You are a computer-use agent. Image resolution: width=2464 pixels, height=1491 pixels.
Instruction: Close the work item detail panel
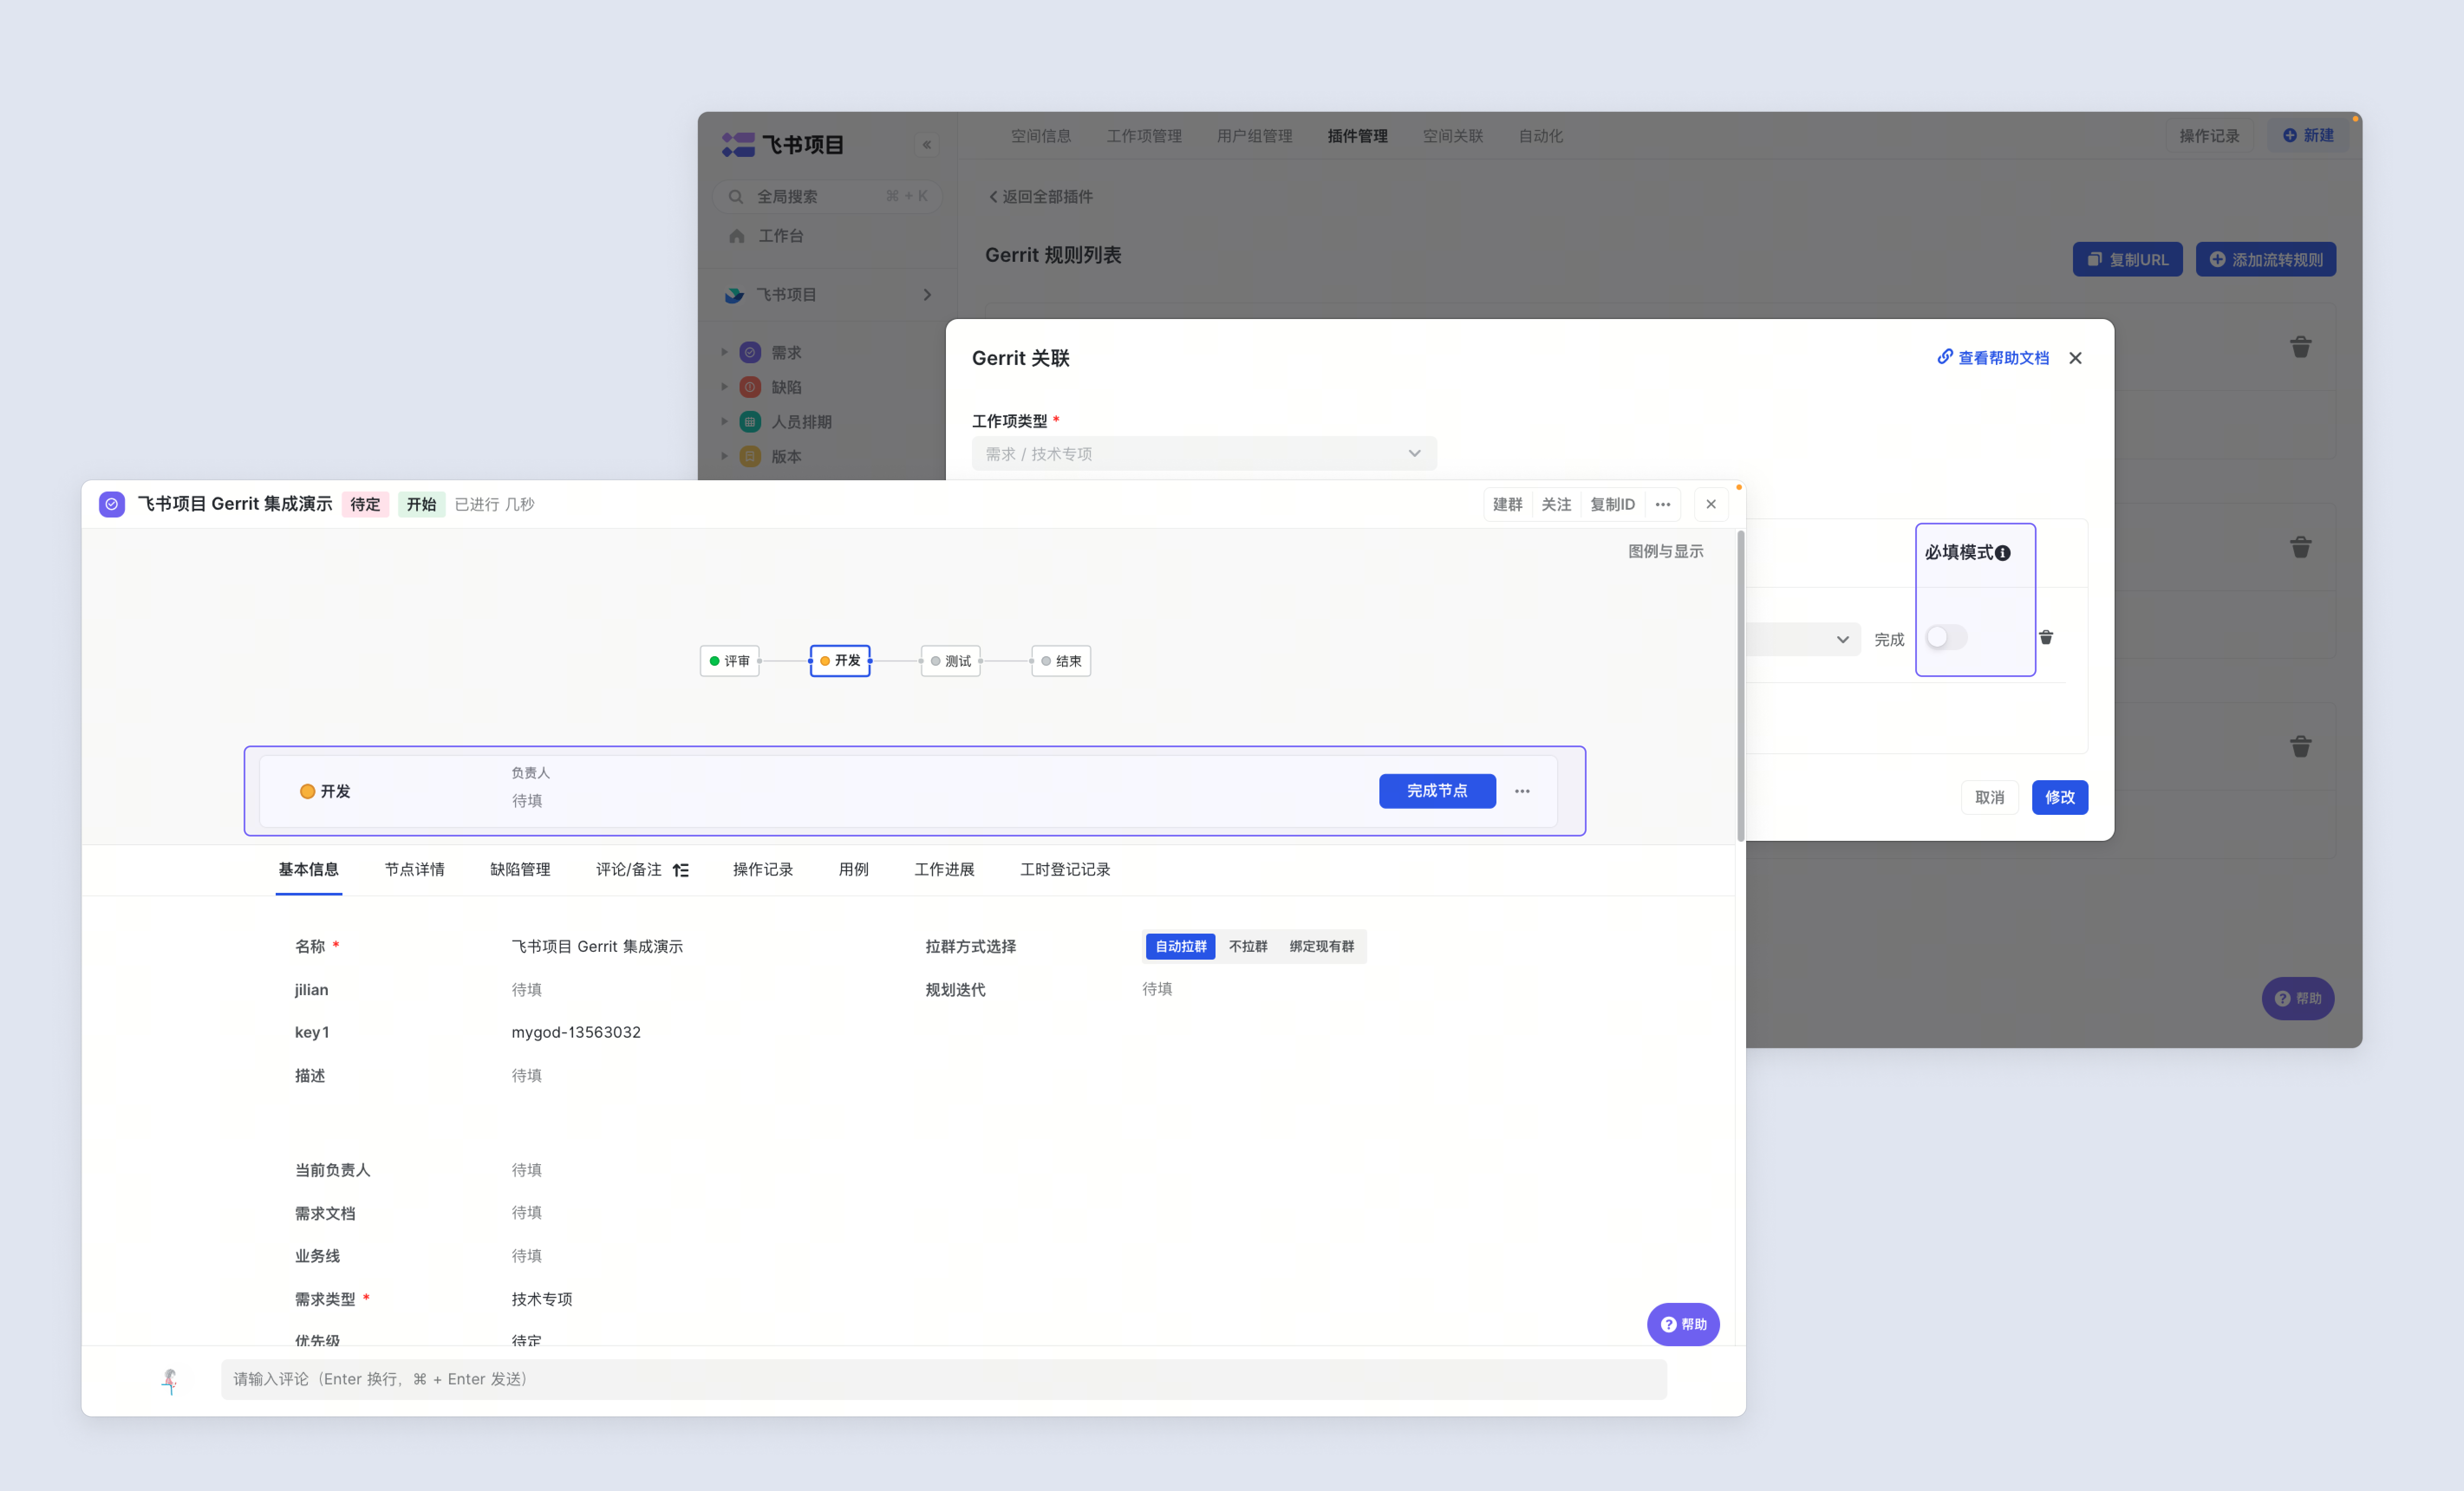point(1711,504)
